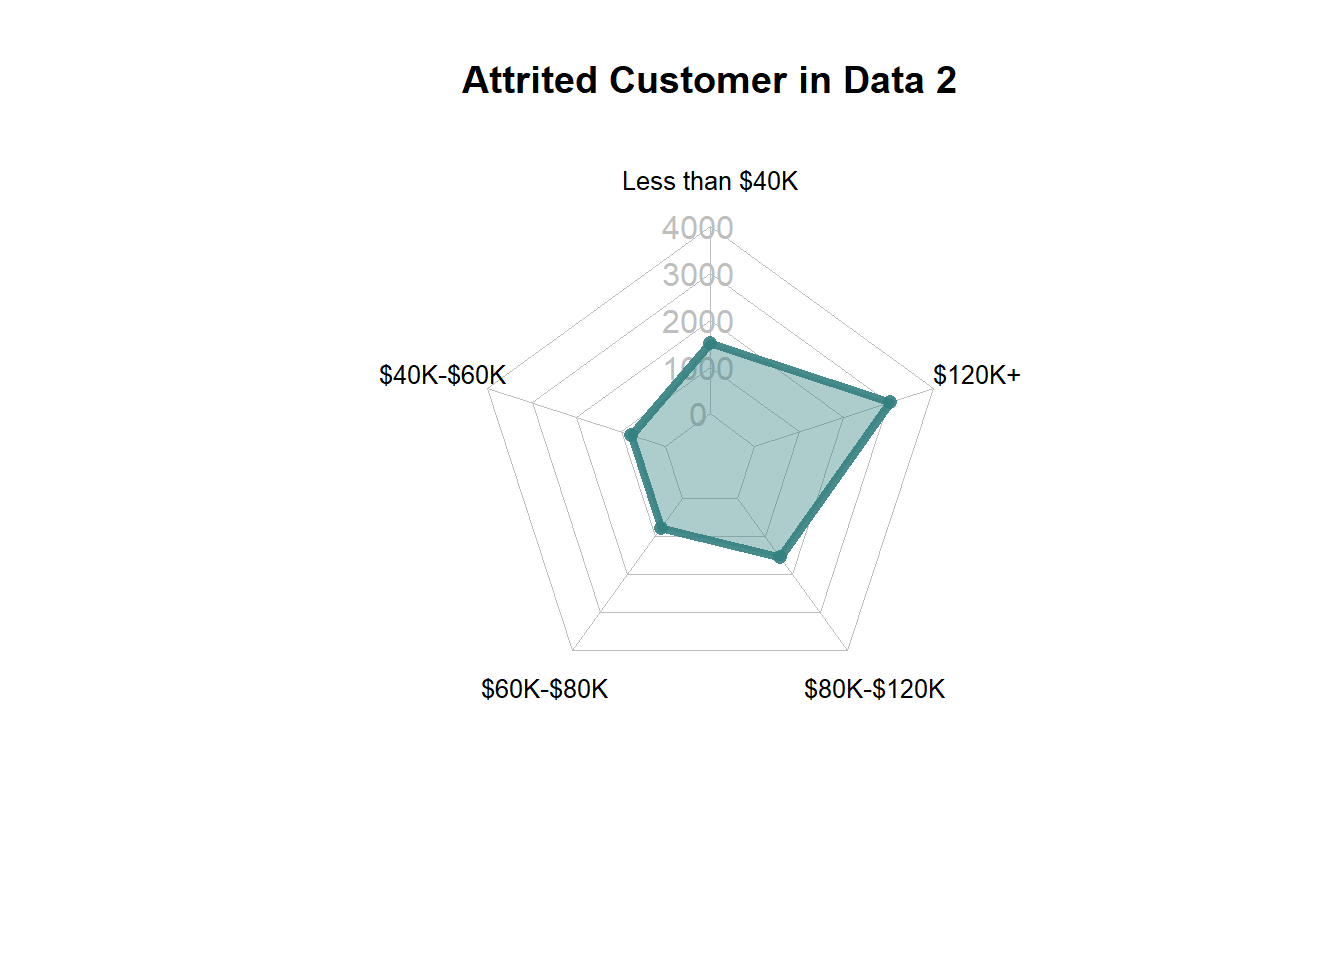The height and width of the screenshot is (960, 1344).
Task: Click the data point on $80K-$120K axis
Action: (781, 556)
